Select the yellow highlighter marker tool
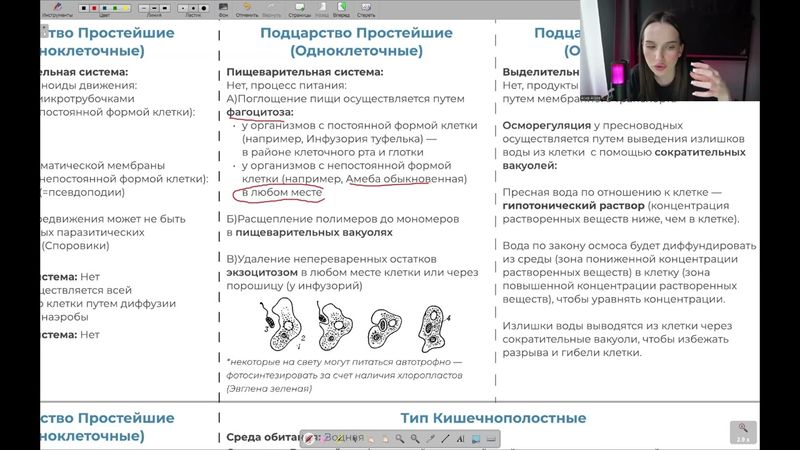Viewport: 800px width, 450px height. tap(339, 439)
